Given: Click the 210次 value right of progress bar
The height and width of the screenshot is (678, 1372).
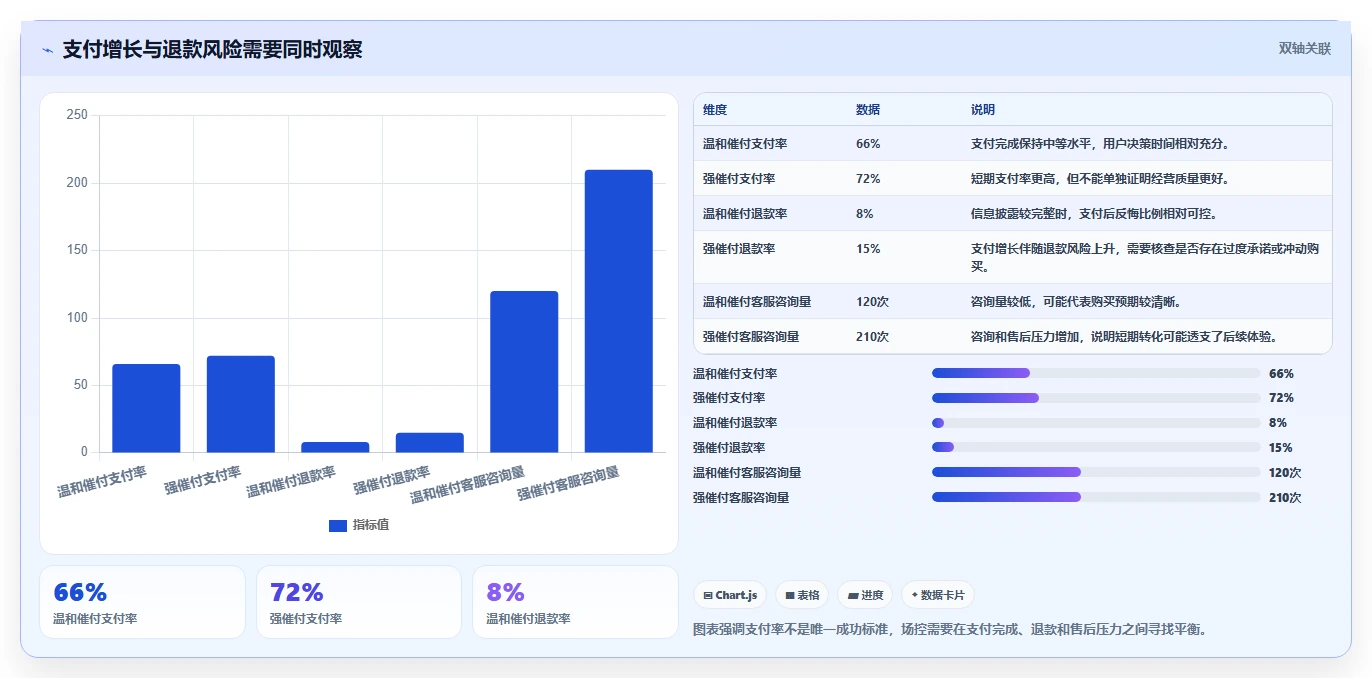Looking at the screenshot, I should [1285, 498].
